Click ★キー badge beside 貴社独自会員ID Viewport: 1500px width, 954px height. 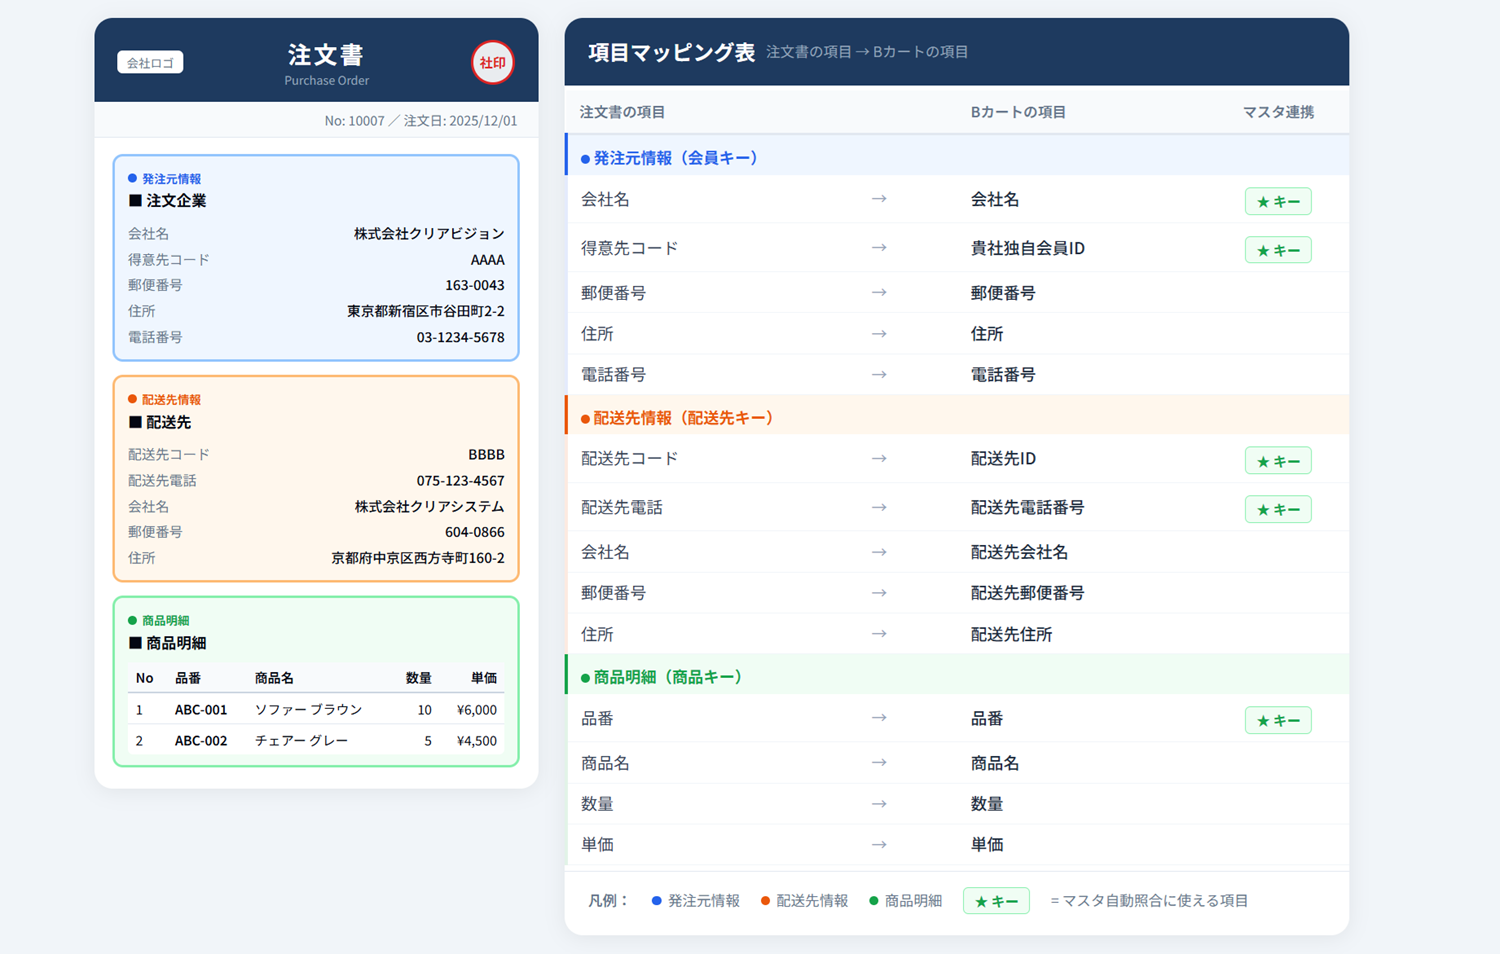pyautogui.click(x=1277, y=250)
